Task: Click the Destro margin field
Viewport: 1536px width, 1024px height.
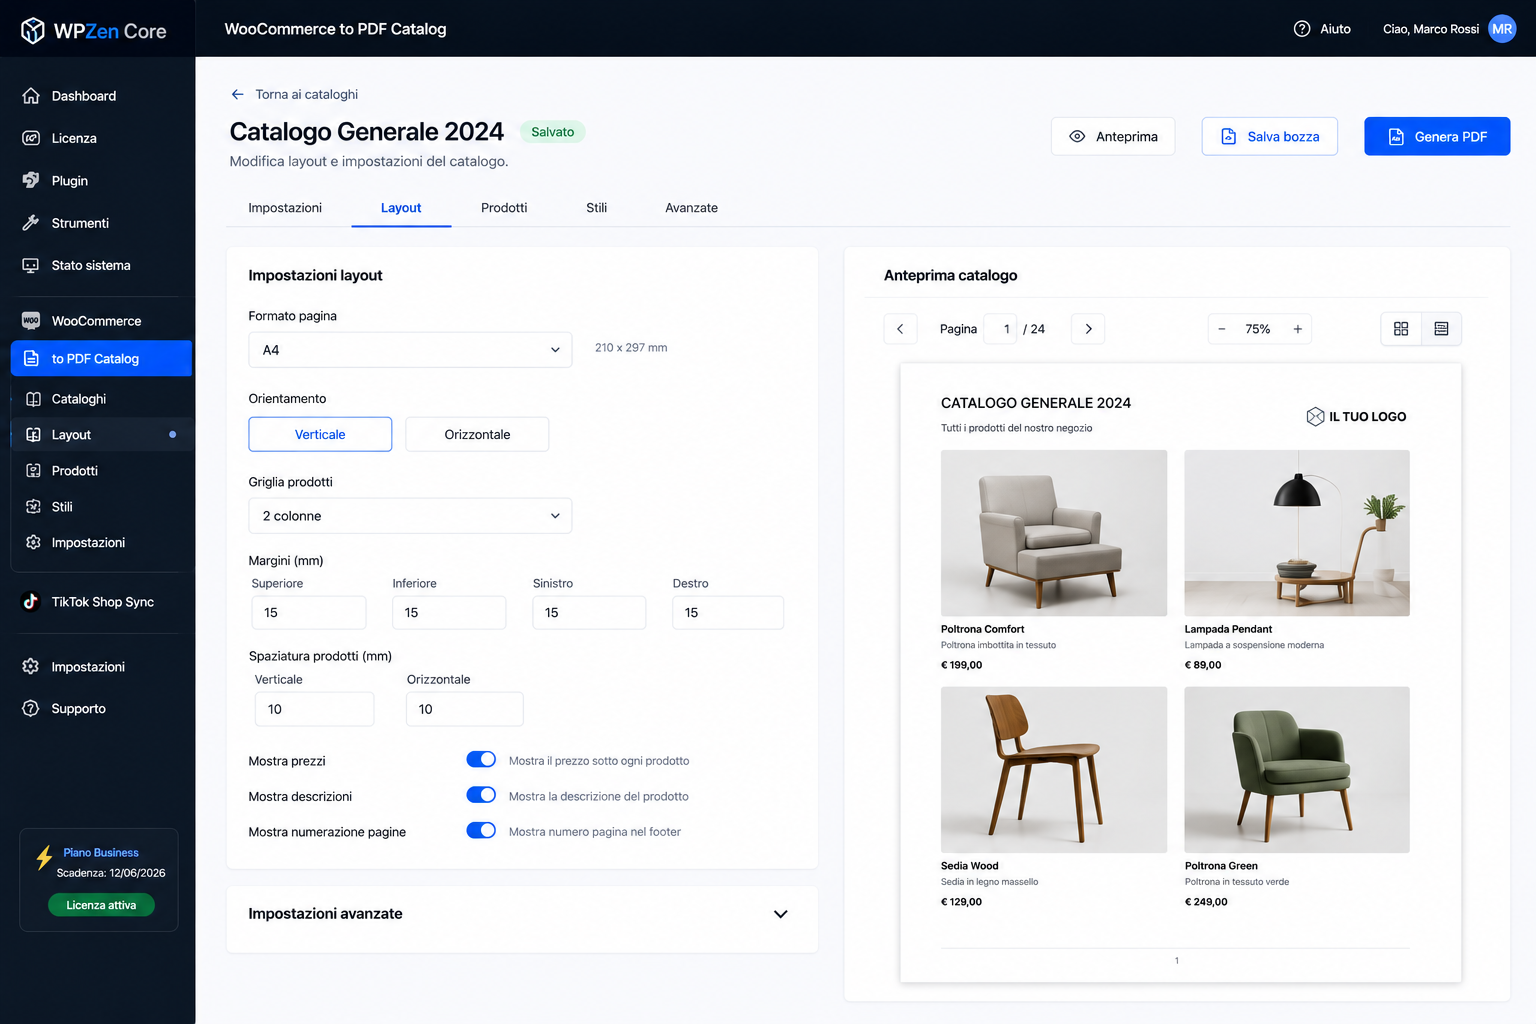Action: [x=728, y=612]
